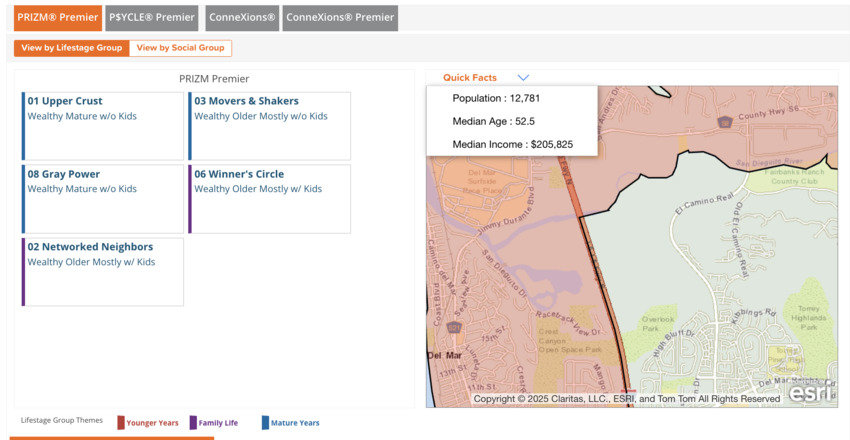Click the Claritas copyright notice on map
The width and height of the screenshot is (850, 440).
[627, 399]
